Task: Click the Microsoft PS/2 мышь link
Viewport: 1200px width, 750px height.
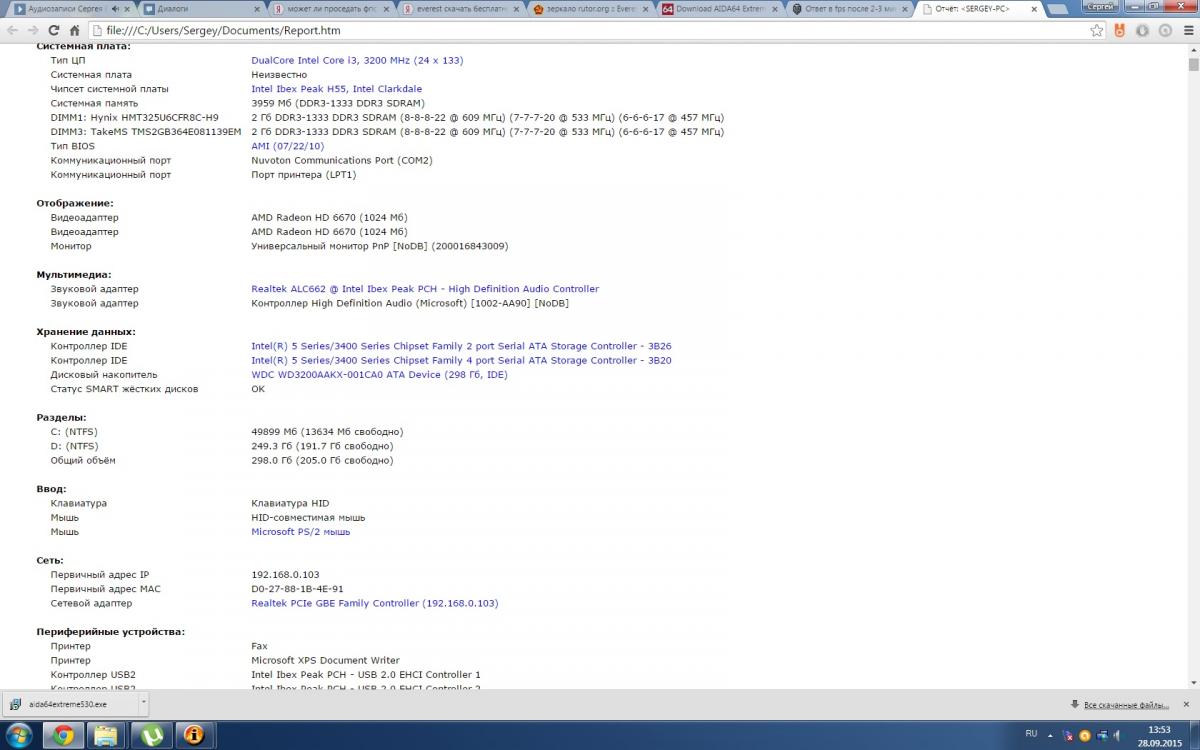Action: [x=300, y=532]
